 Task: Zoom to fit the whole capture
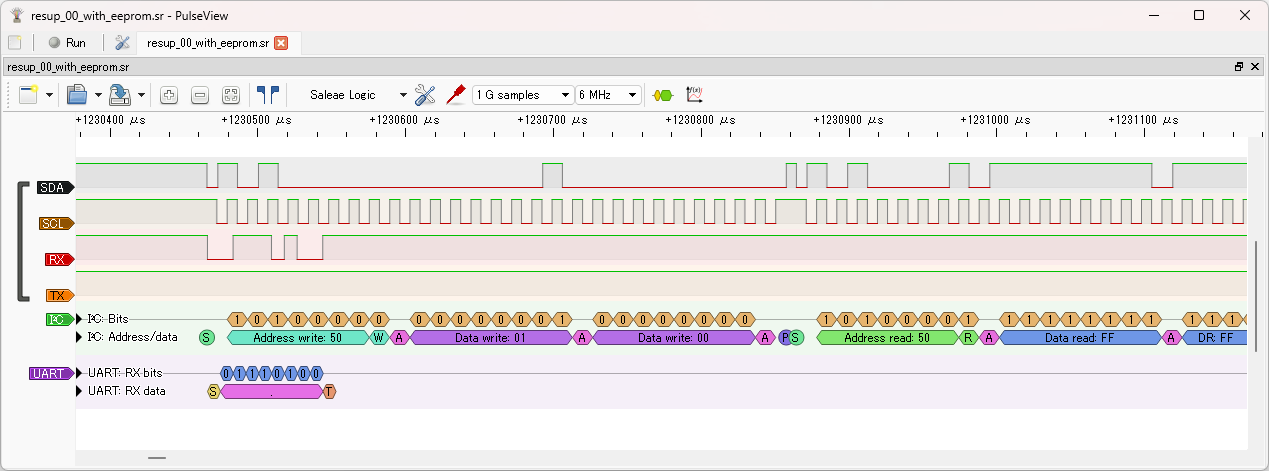click(x=231, y=95)
